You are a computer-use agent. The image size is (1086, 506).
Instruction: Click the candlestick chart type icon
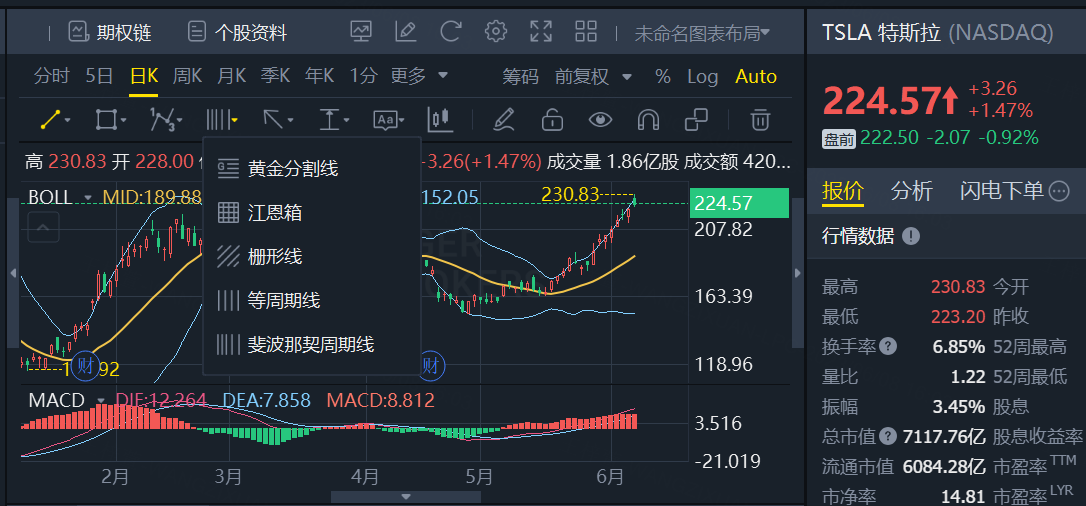(x=440, y=120)
